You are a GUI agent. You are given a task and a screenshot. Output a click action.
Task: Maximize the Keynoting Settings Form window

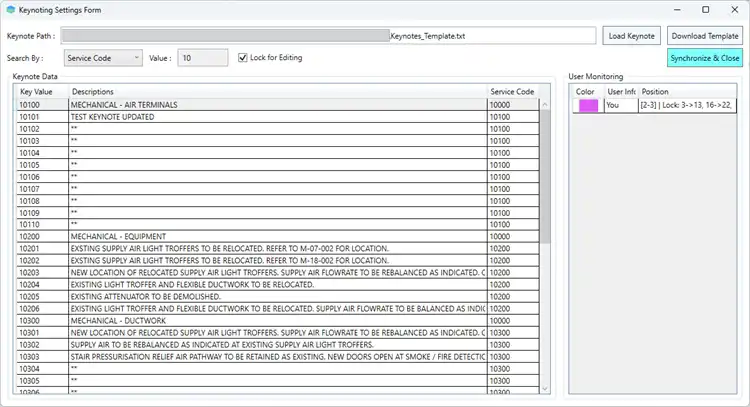706,10
